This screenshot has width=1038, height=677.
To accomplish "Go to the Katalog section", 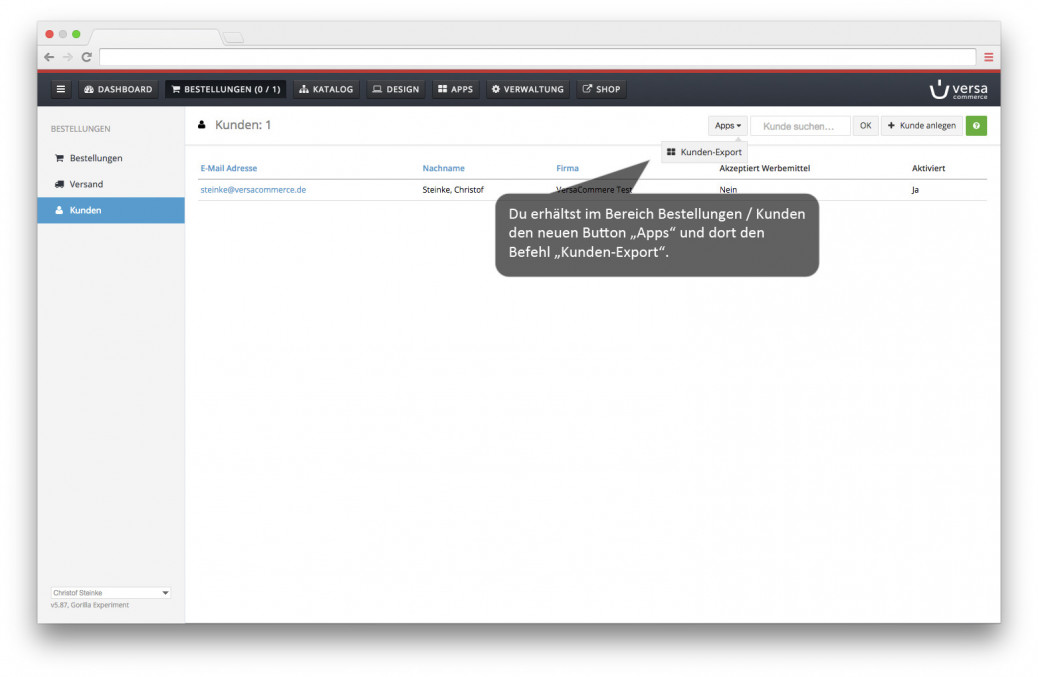I will 326,89.
